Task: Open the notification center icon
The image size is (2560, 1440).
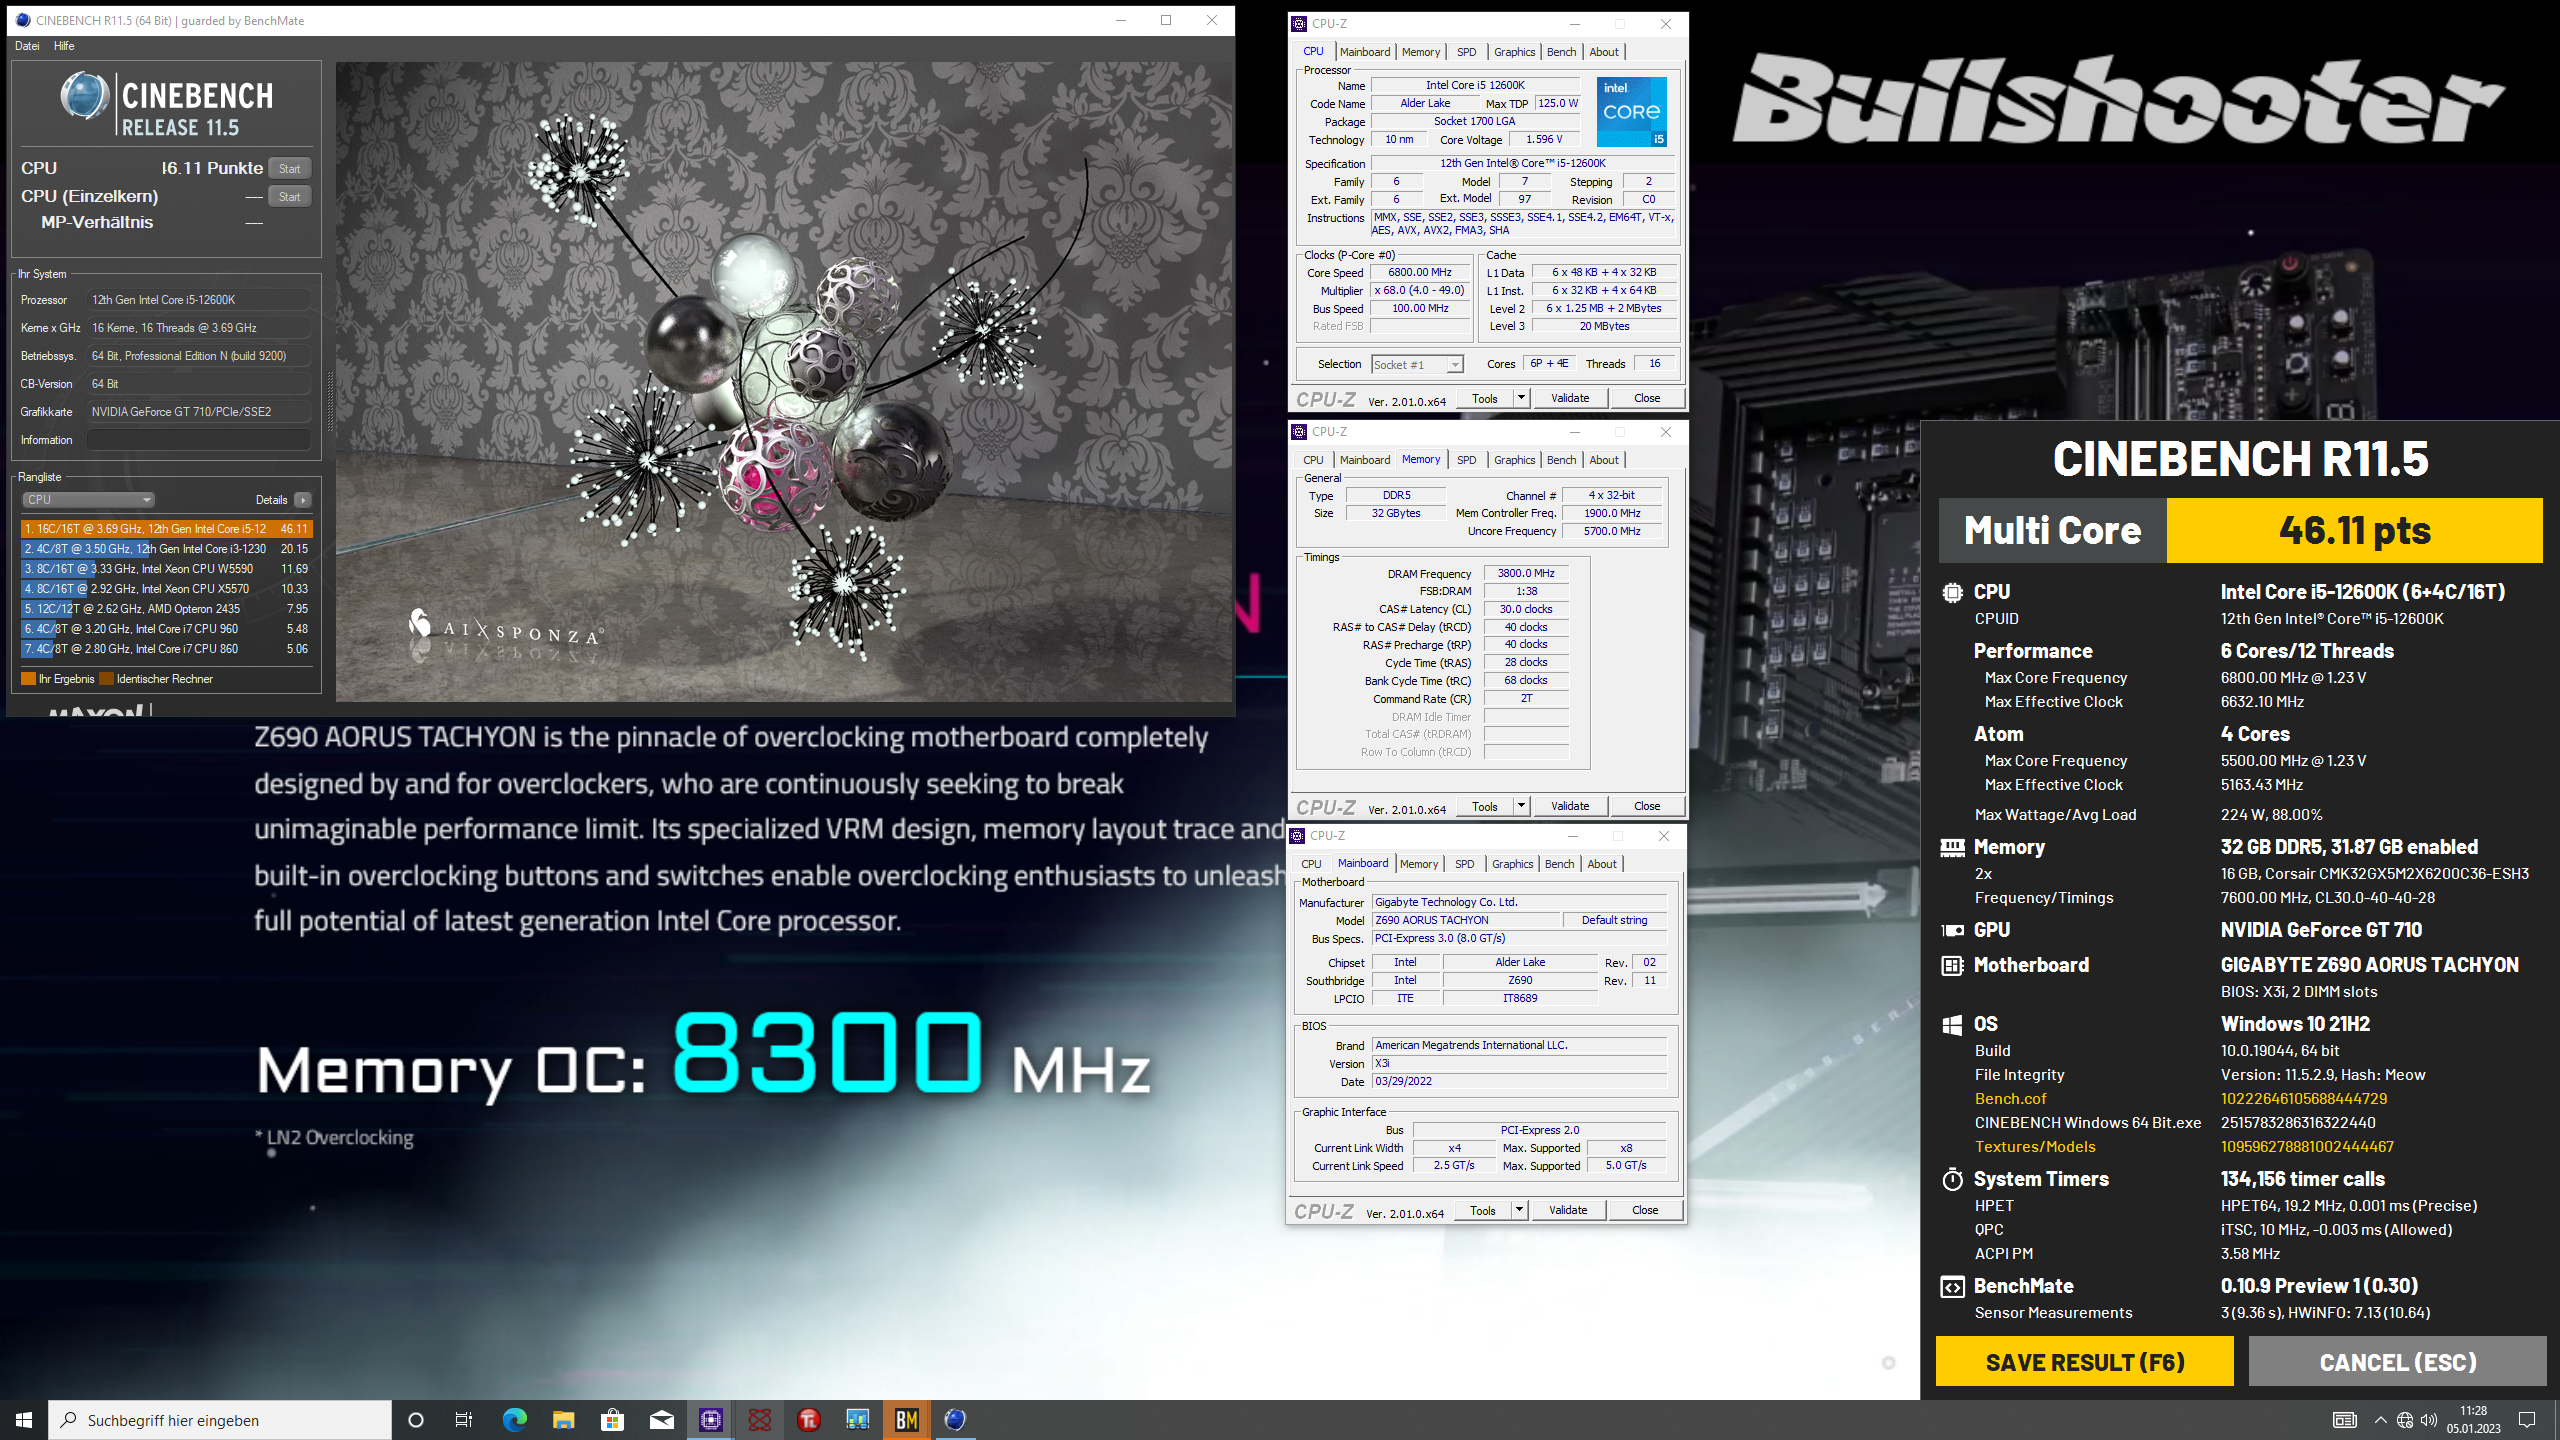Action: tap(2527, 1420)
